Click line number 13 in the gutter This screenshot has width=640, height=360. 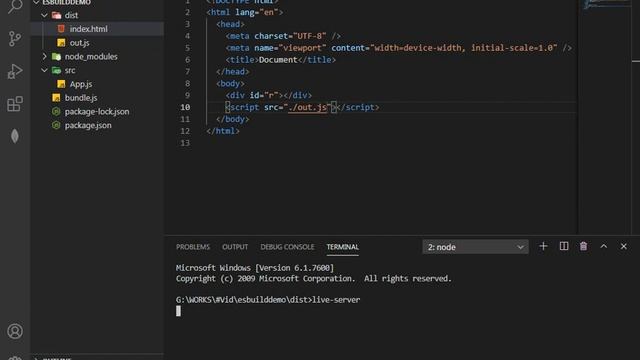click(185, 143)
